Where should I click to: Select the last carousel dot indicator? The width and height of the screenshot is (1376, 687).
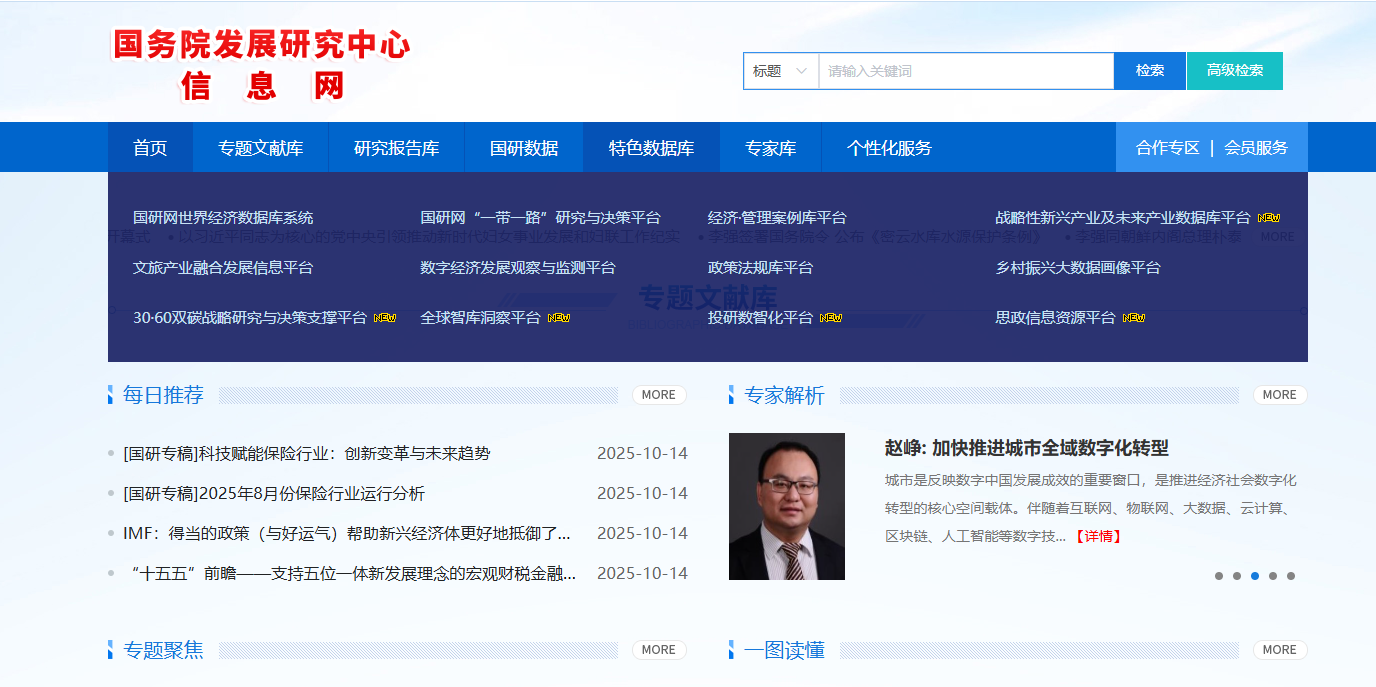tap(1291, 576)
